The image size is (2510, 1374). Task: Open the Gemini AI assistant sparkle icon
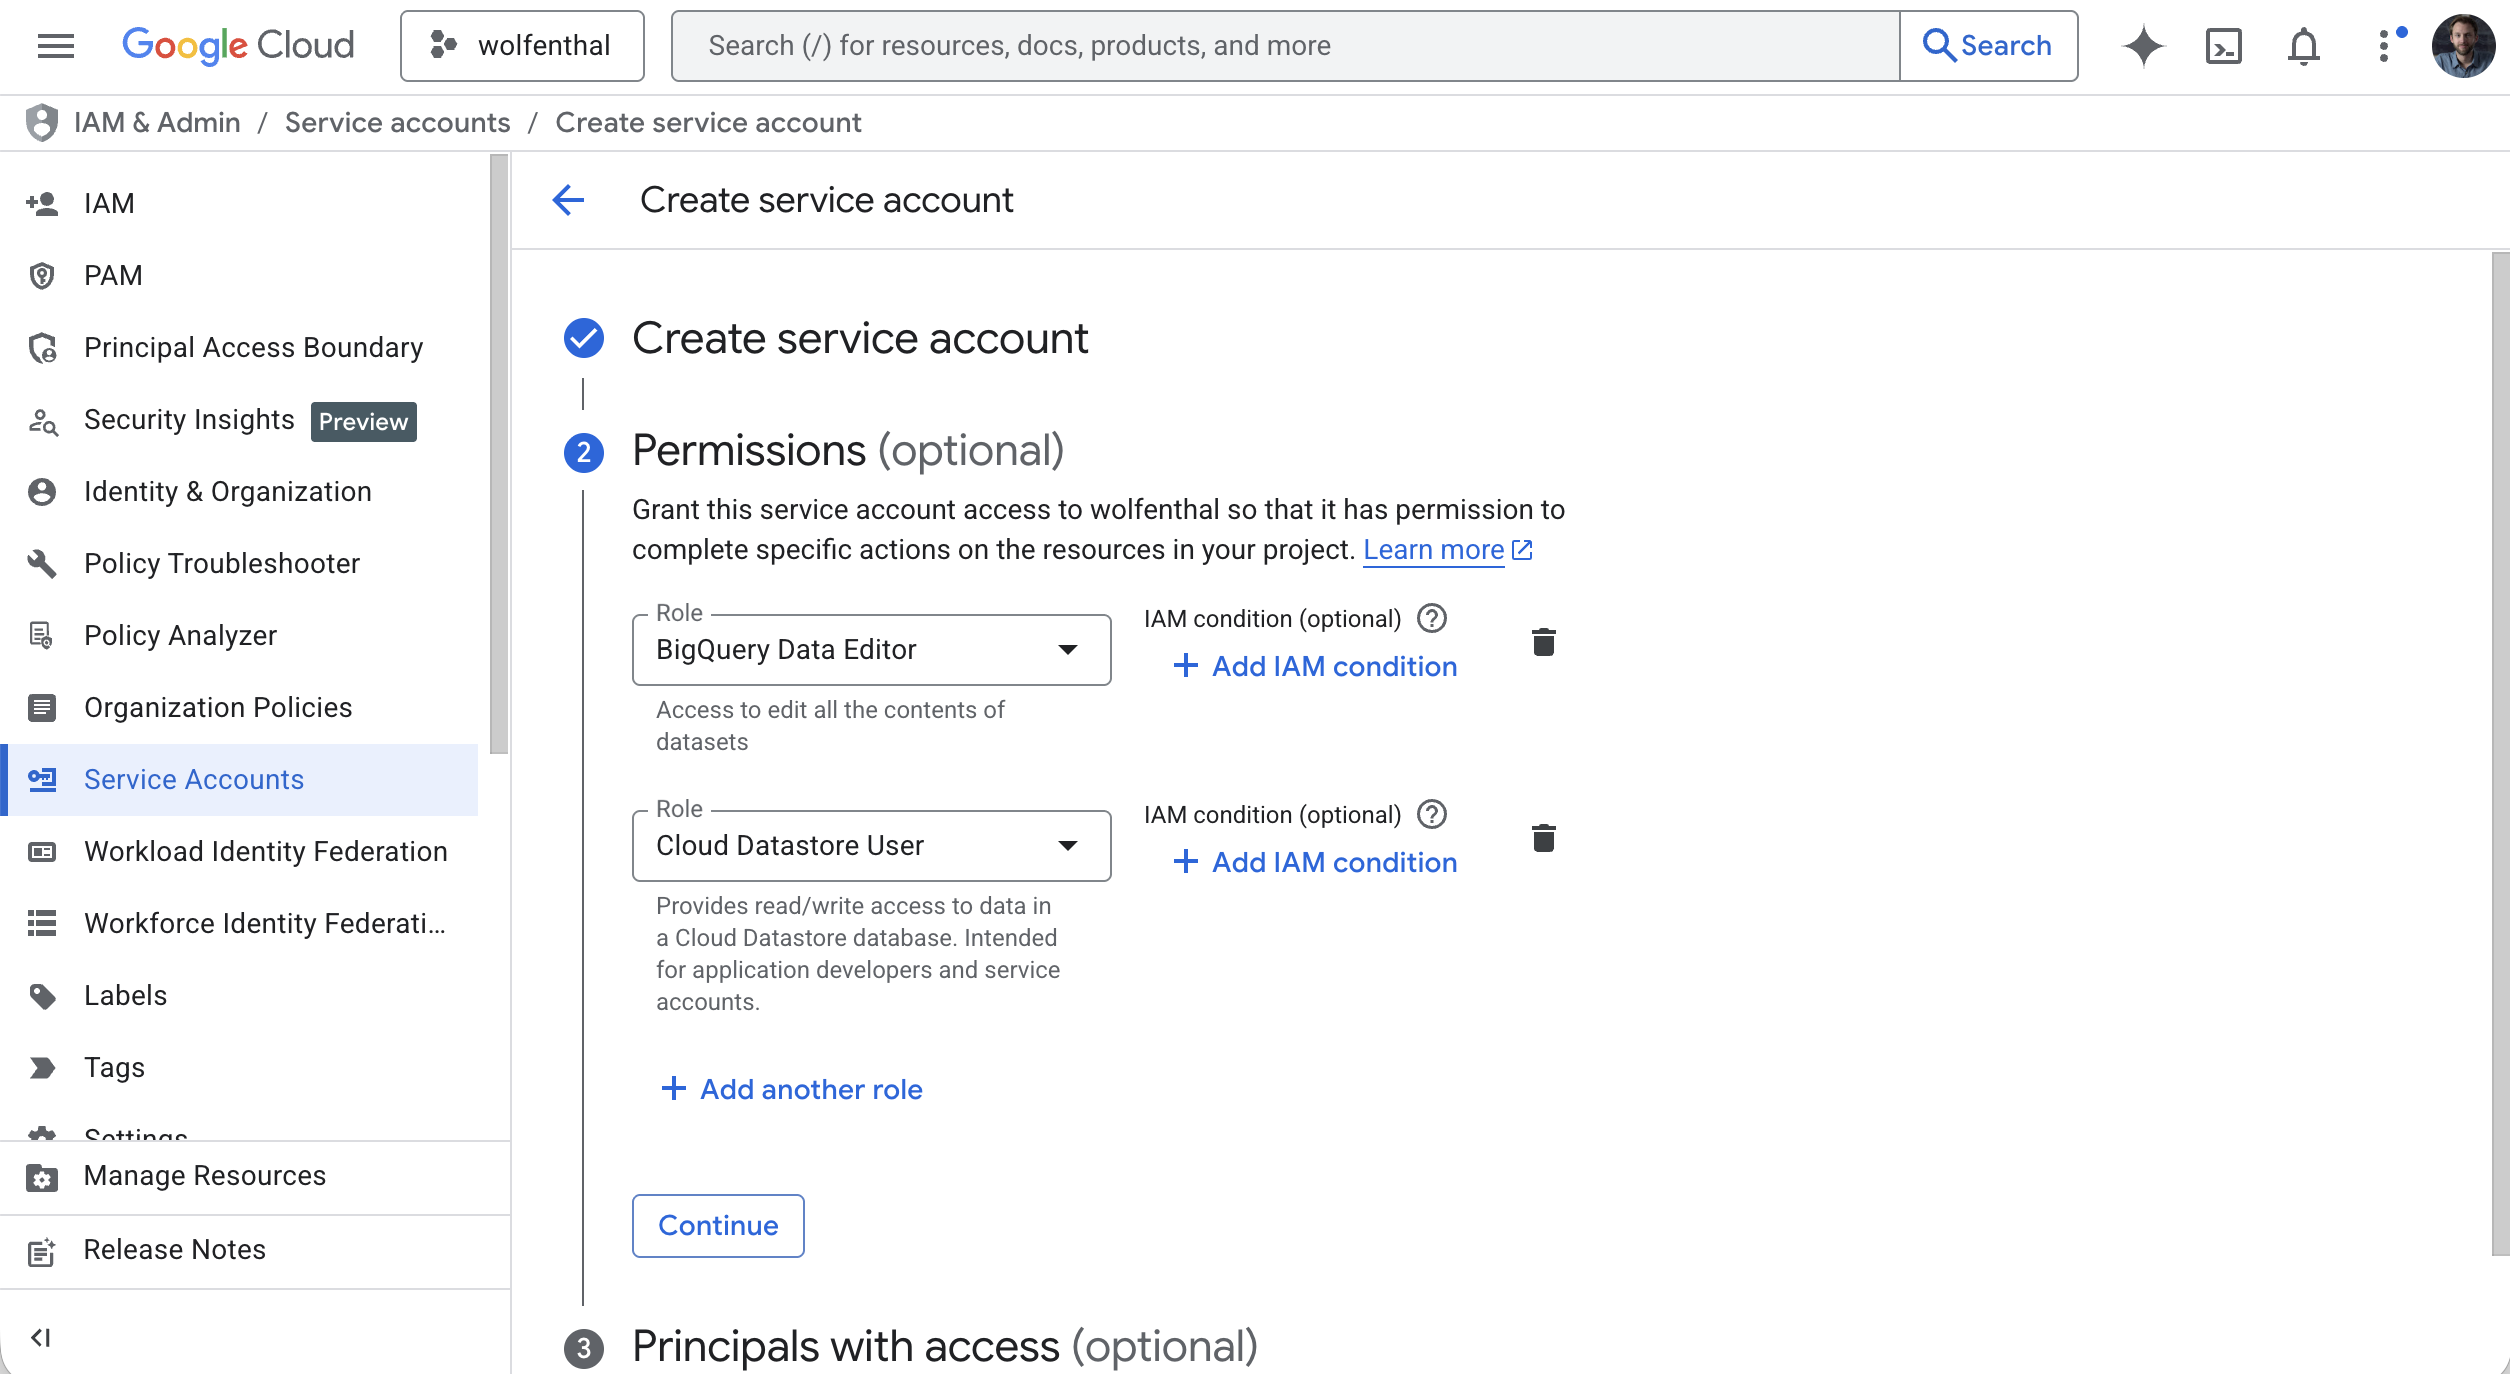tap(2143, 46)
